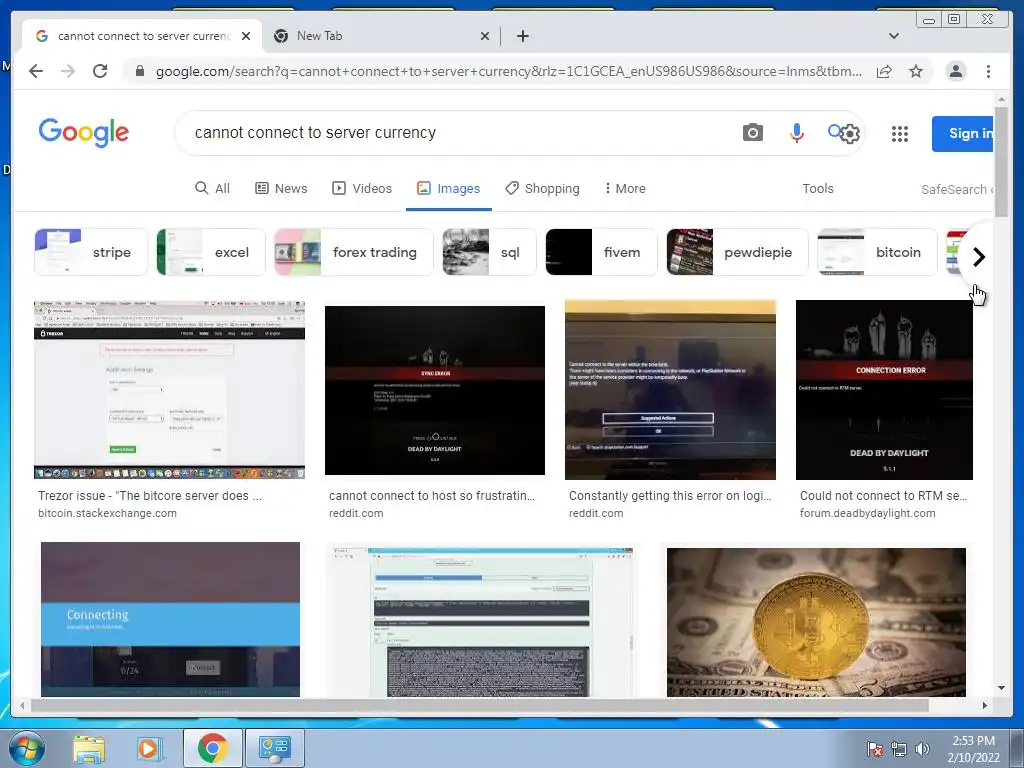The image size is (1024, 768).
Task: Open control panel taskbar item
Action: [x=274, y=748]
